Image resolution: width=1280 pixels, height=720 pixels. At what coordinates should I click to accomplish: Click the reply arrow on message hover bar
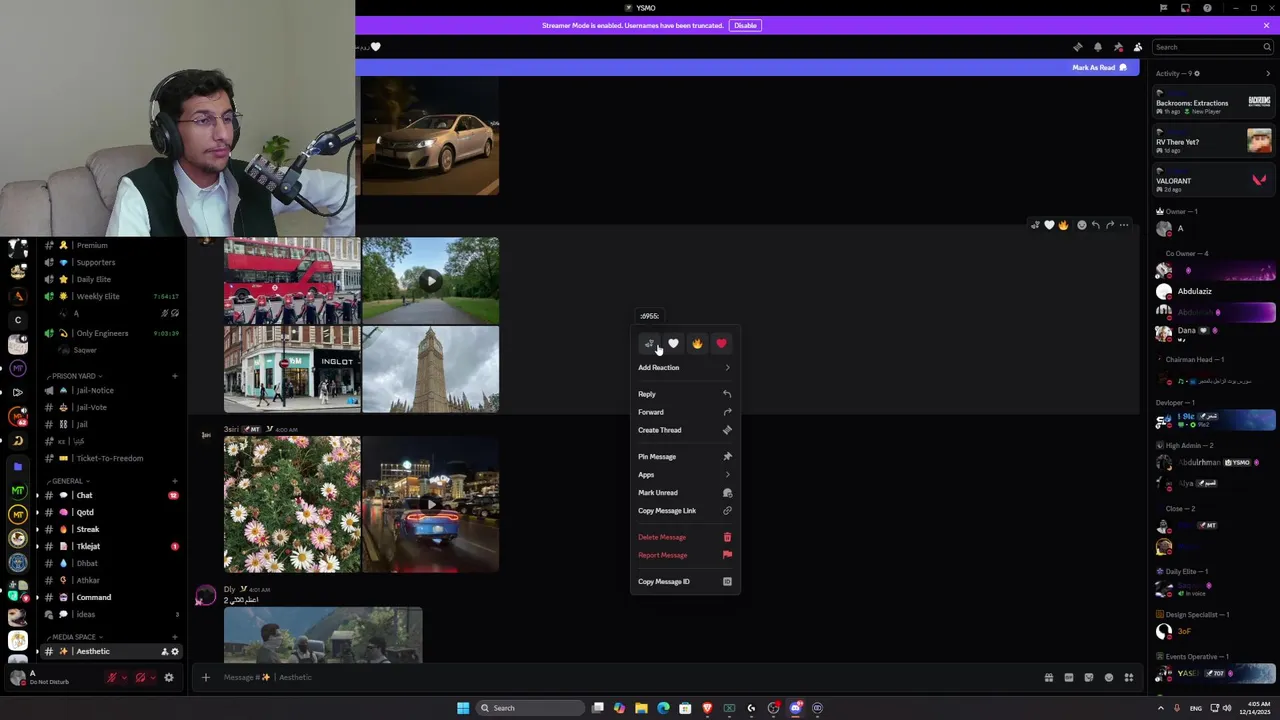pyautogui.click(x=1096, y=225)
